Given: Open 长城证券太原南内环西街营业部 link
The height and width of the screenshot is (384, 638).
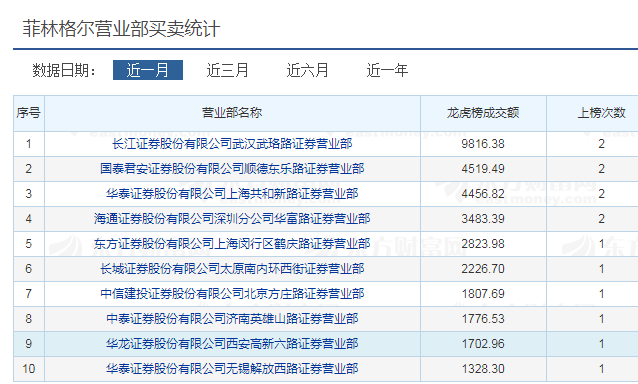Looking at the screenshot, I should point(232,268).
